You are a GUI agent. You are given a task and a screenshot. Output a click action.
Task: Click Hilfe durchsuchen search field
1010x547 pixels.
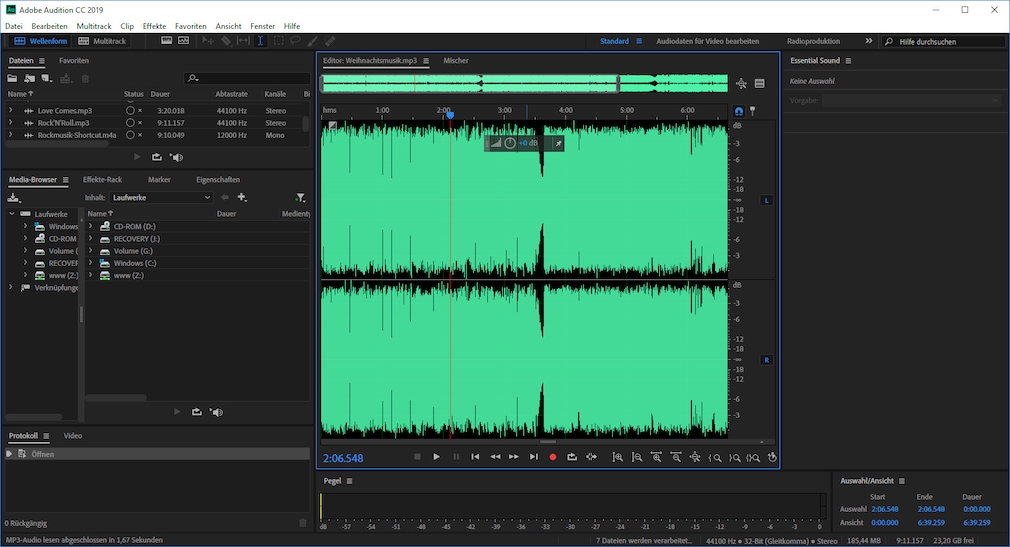(943, 41)
